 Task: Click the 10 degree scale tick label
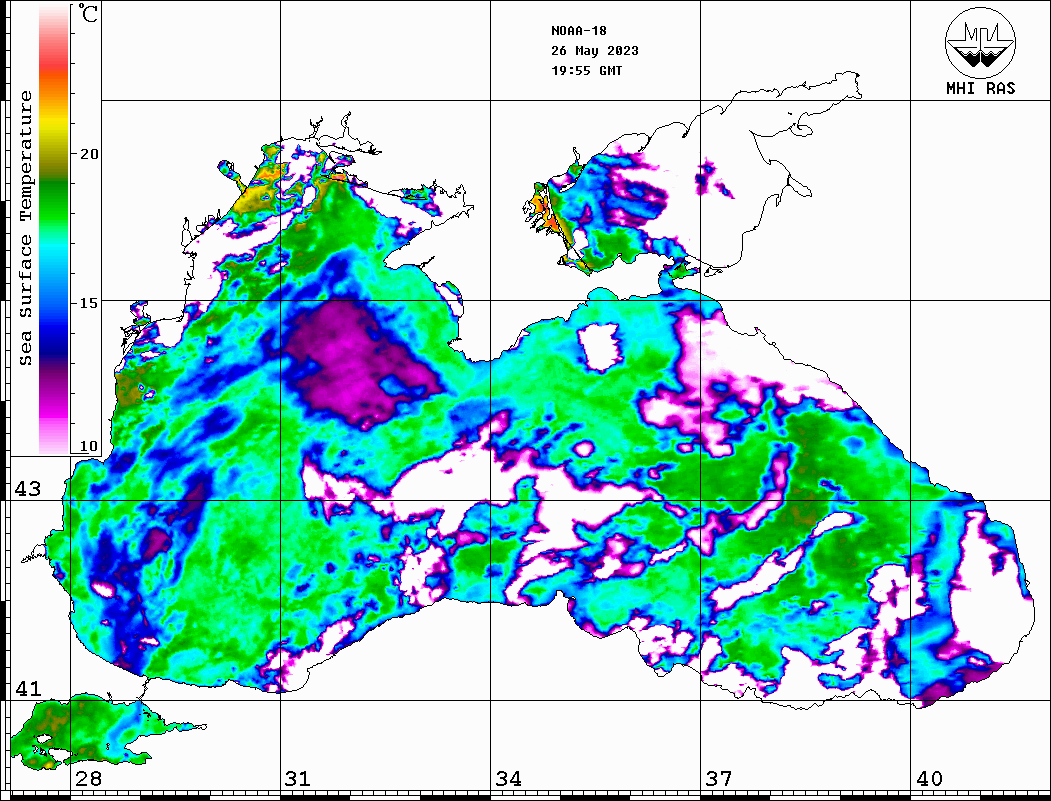pos(88,446)
